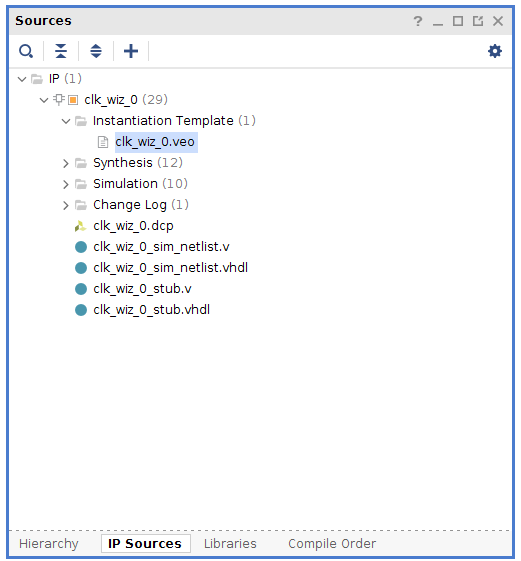This screenshot has width=521, height=561.
Task: Open the Sources search tool
Action: (x=26, y=51)
